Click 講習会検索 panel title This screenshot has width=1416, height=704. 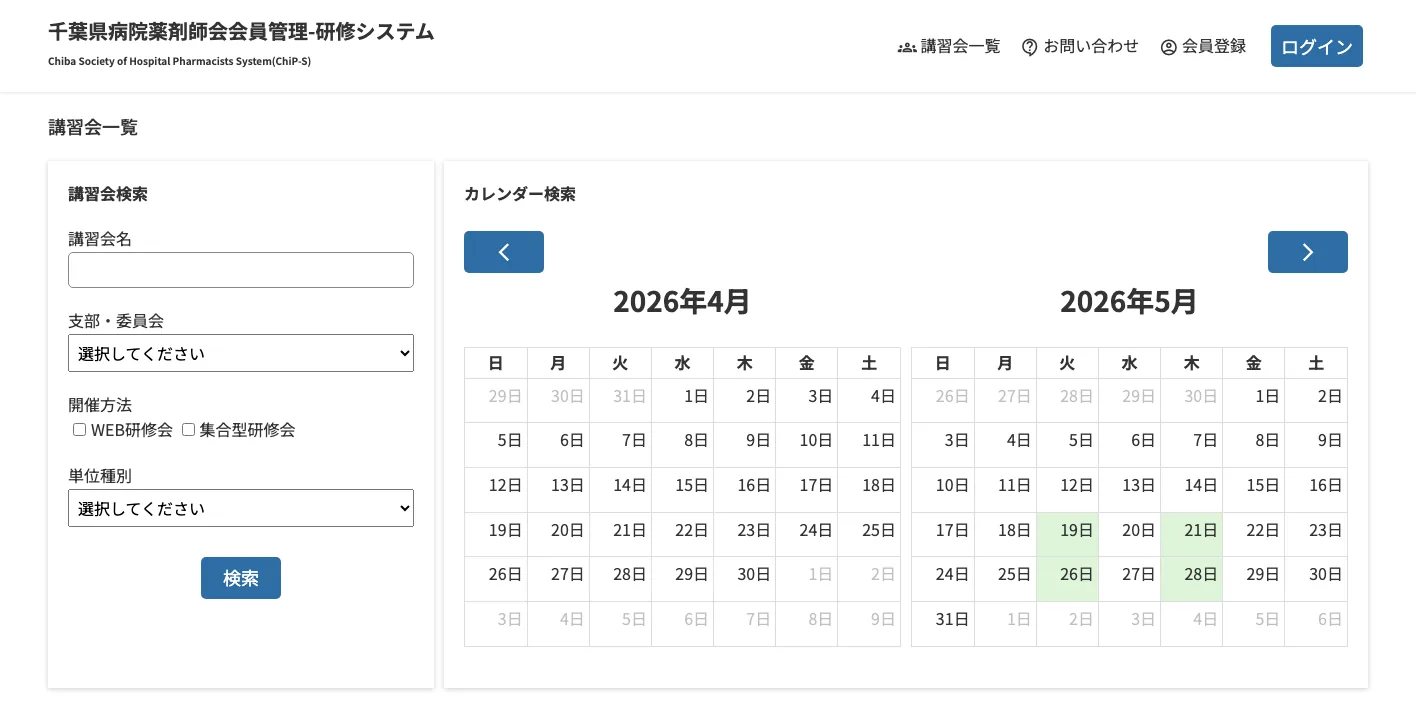(x=108, y=194)
